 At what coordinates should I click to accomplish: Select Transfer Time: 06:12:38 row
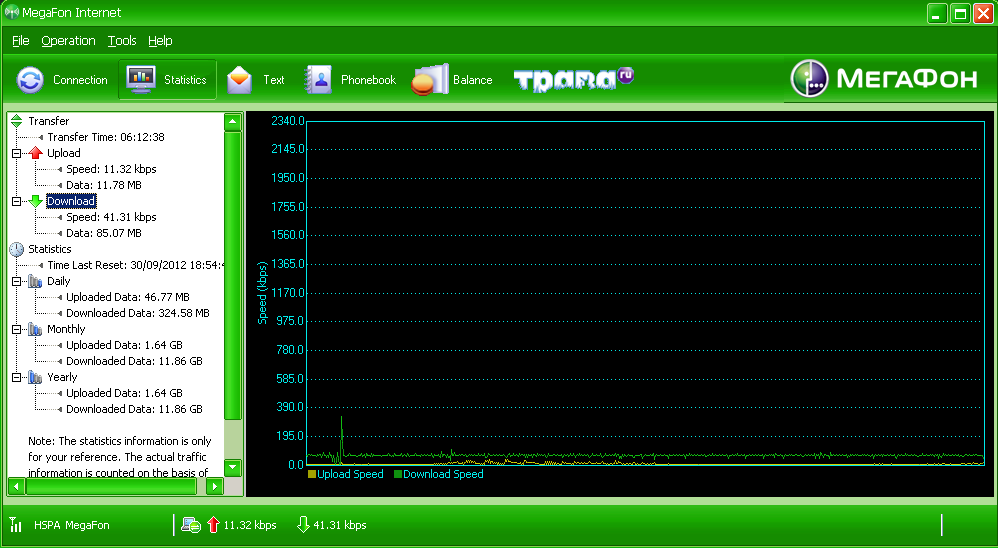pos(106,137)
